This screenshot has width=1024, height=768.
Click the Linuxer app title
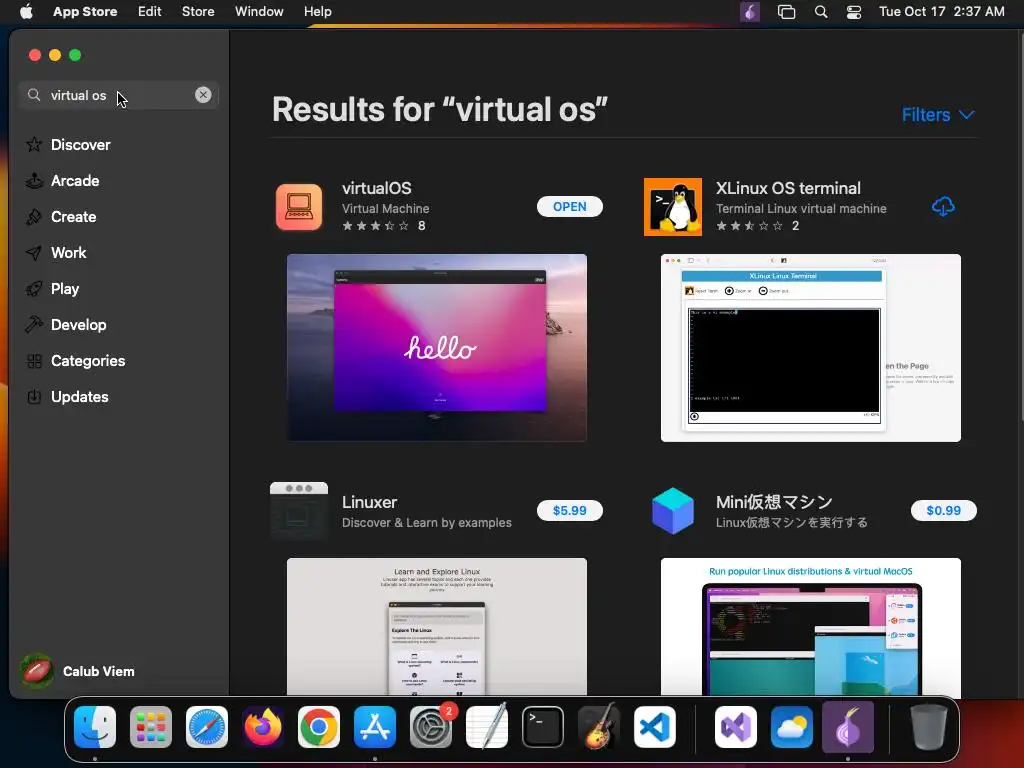370,502
